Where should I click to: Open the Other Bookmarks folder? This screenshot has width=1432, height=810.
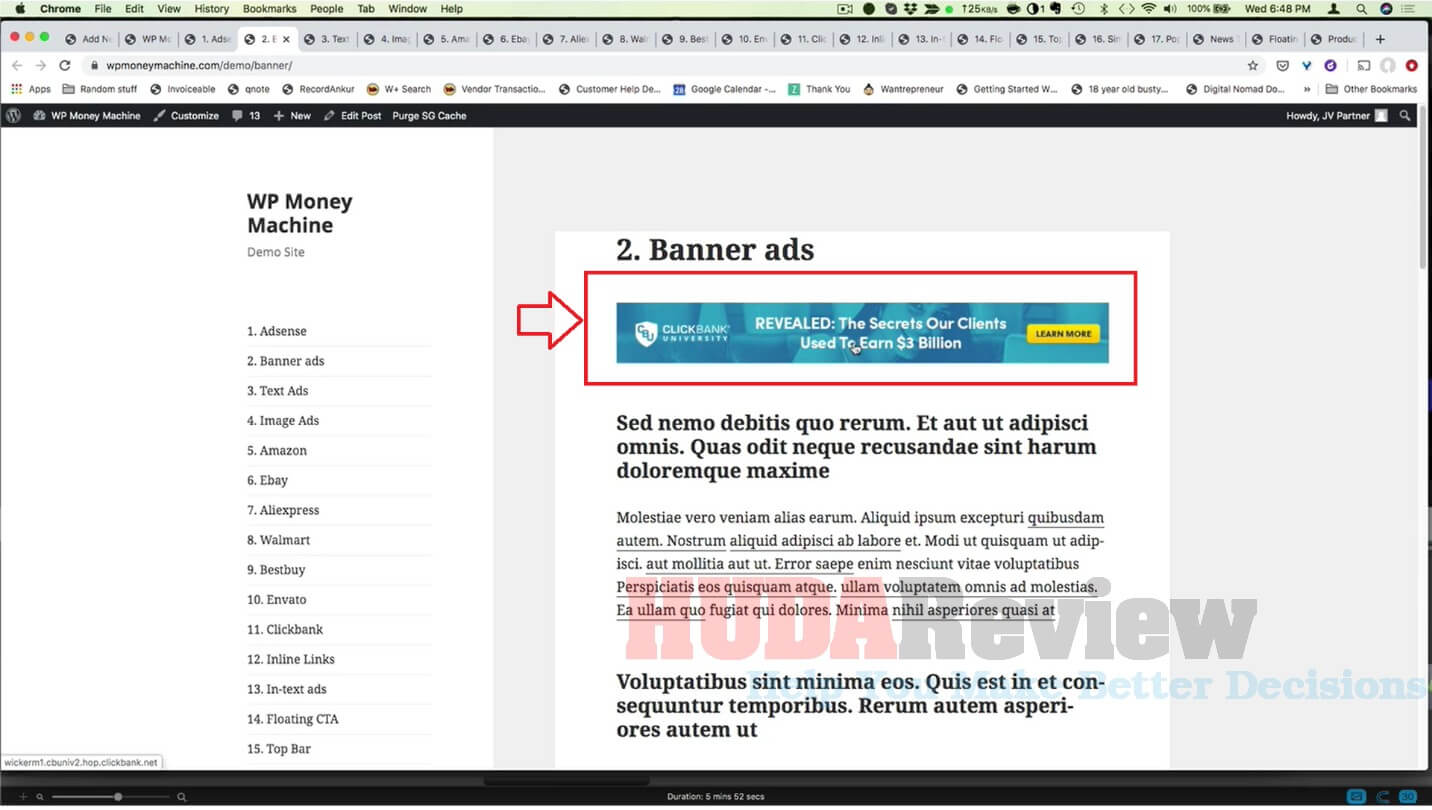click(x=1372, y=89)
